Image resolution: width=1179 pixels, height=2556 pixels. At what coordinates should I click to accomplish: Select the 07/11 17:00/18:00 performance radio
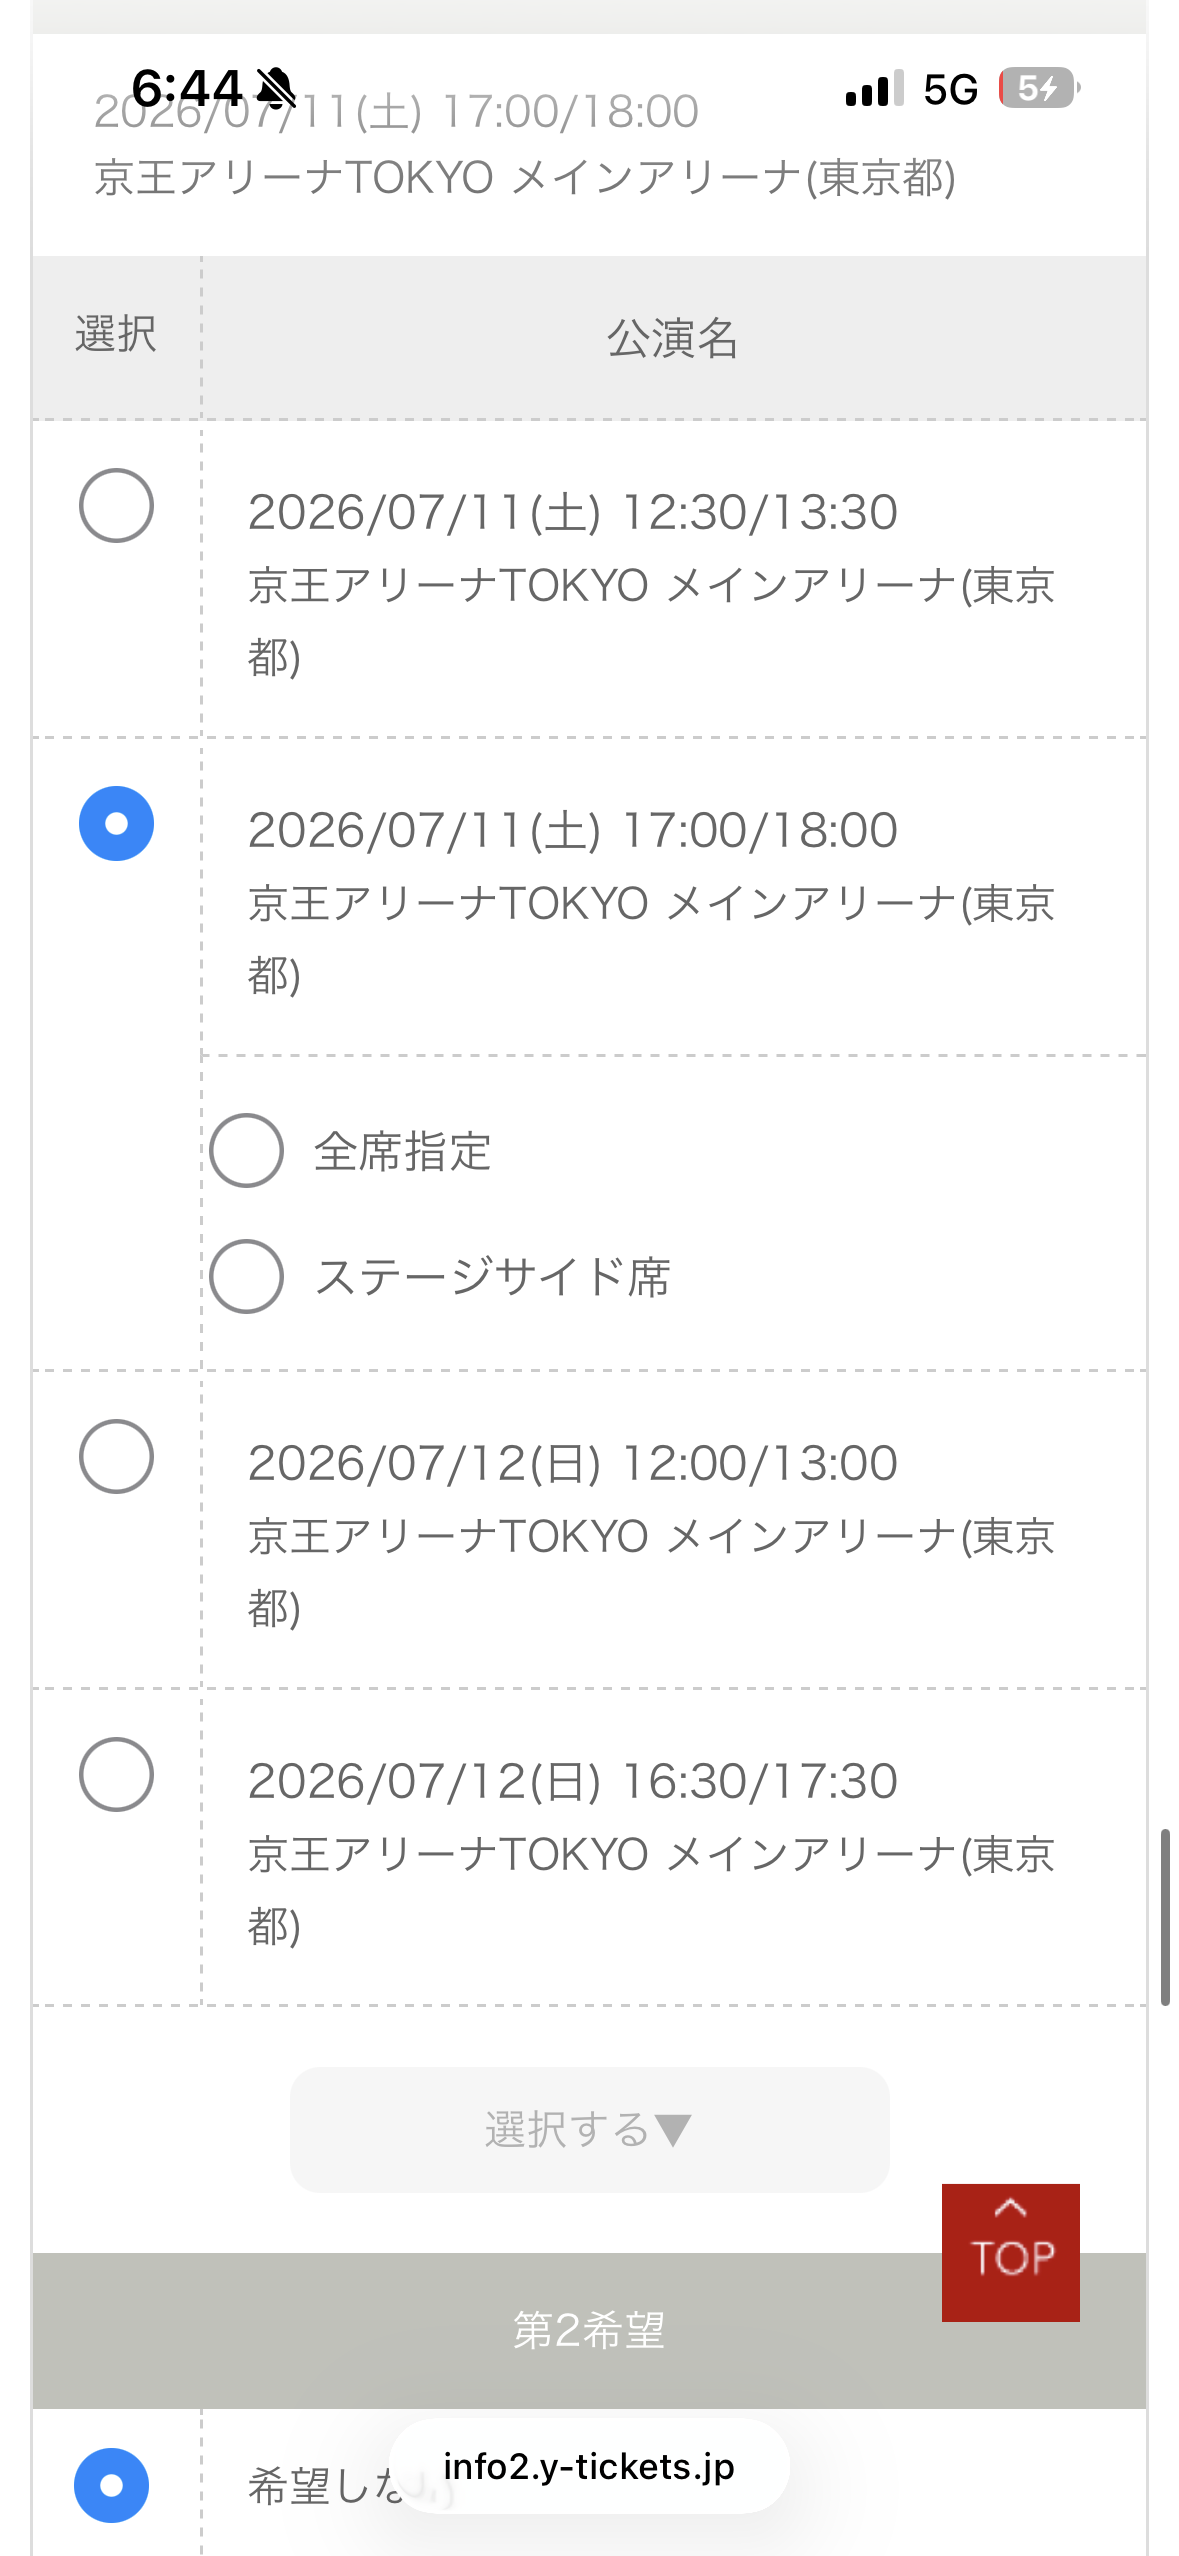(x=116, y=824)
